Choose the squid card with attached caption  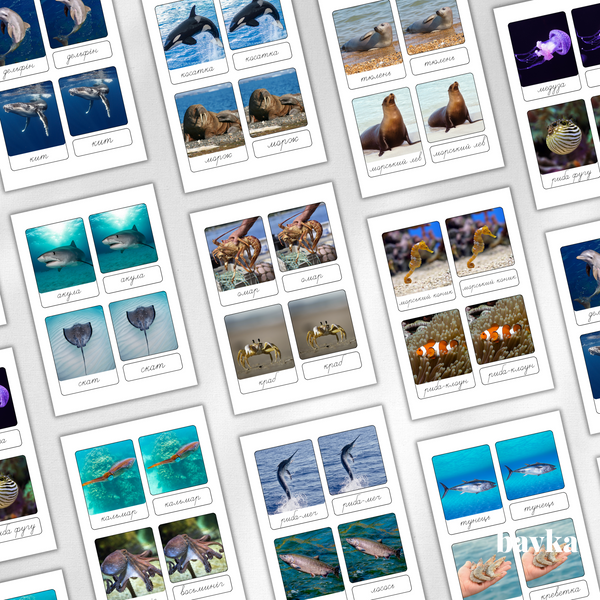click(112, 484)
